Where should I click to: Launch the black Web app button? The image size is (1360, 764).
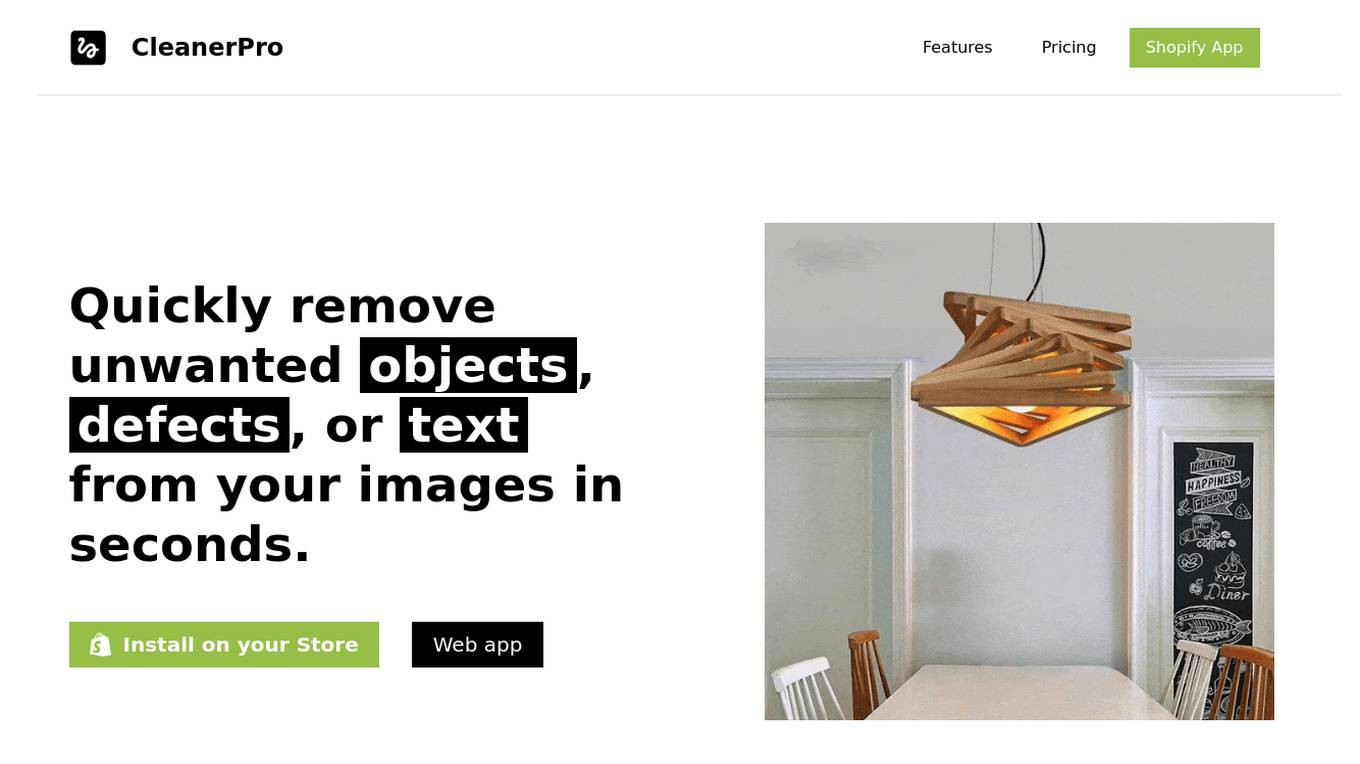[477, 645]
